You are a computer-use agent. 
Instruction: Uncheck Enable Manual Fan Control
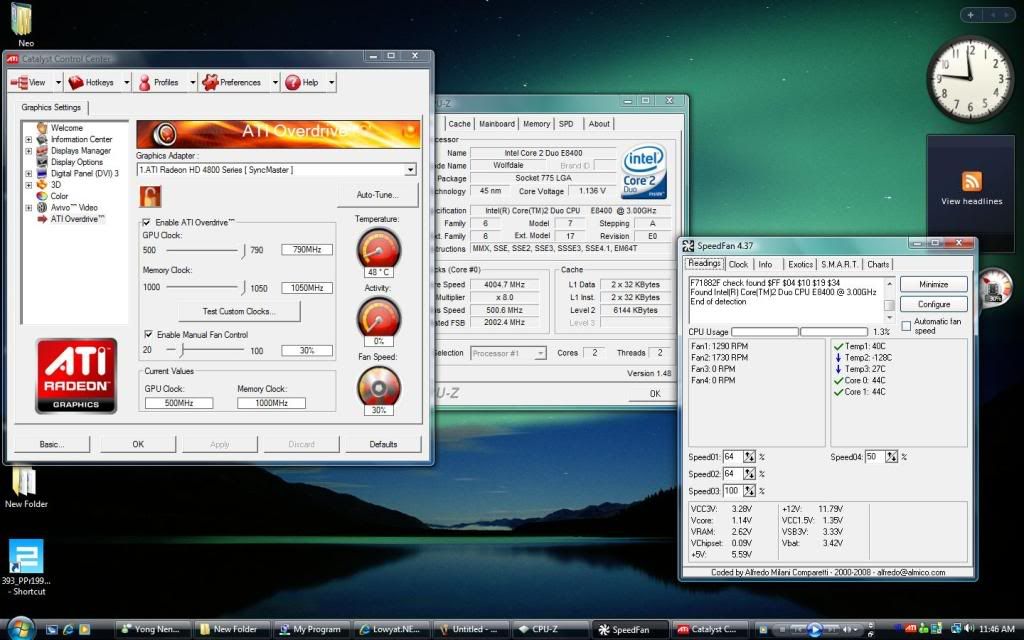click(147, 334)
